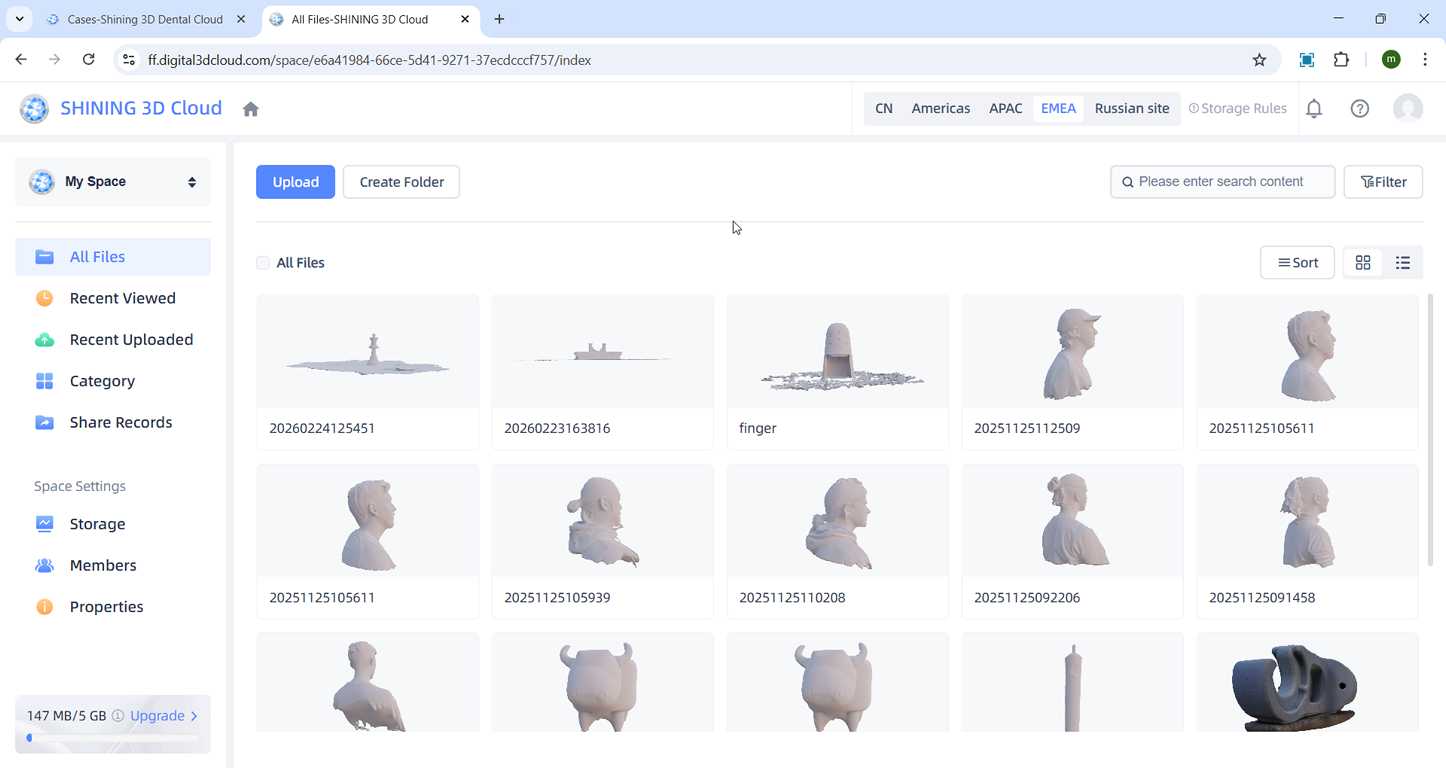Switch to Cases-Shining 3D Dental Cloud tab
The image size is (1446, 768).
pos(145,19)
